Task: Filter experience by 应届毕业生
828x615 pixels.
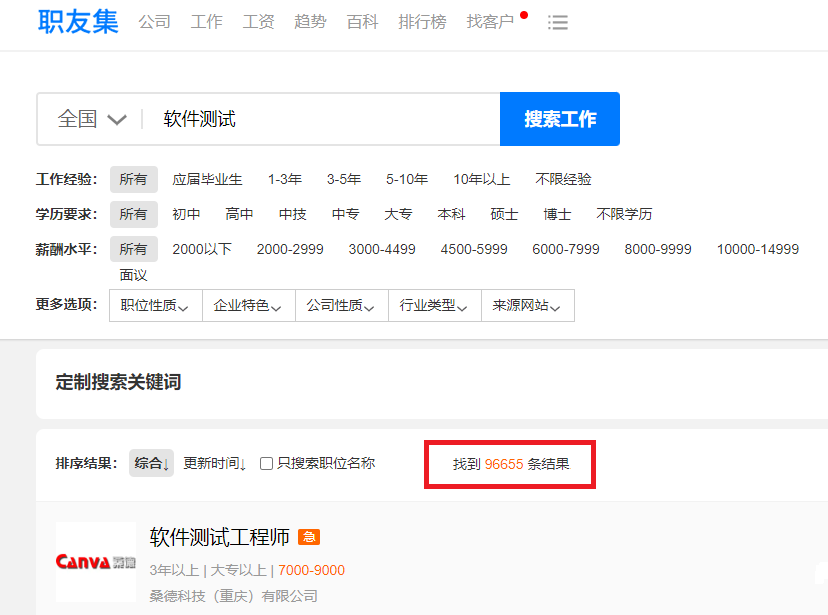Action: pyautogui.click(x=207, y=179)
